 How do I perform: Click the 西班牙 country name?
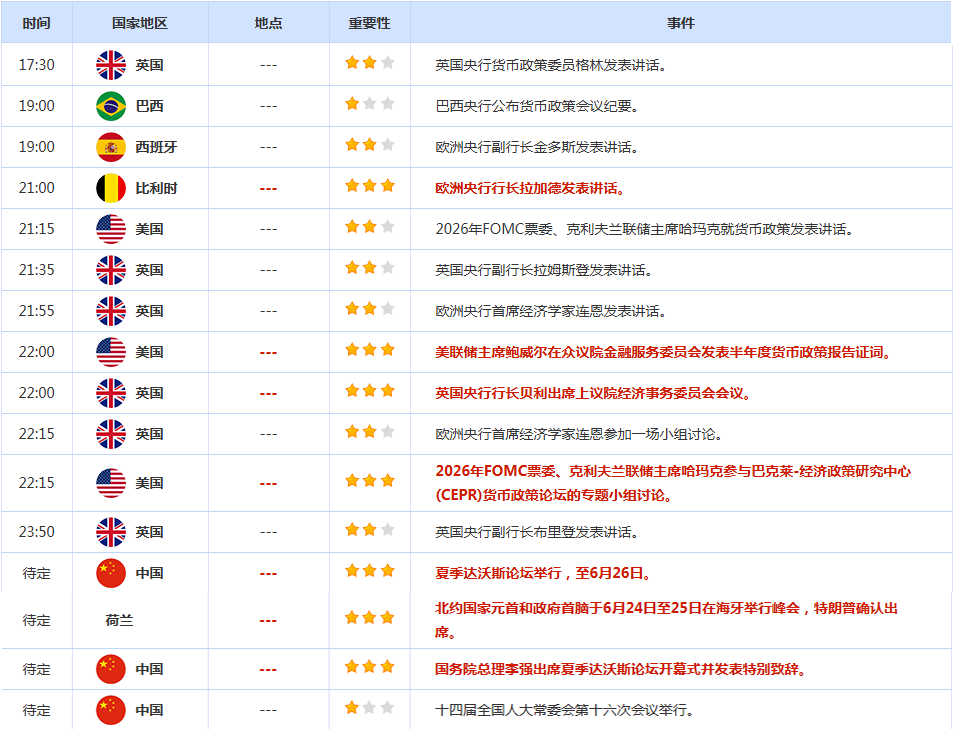[156, 147]
